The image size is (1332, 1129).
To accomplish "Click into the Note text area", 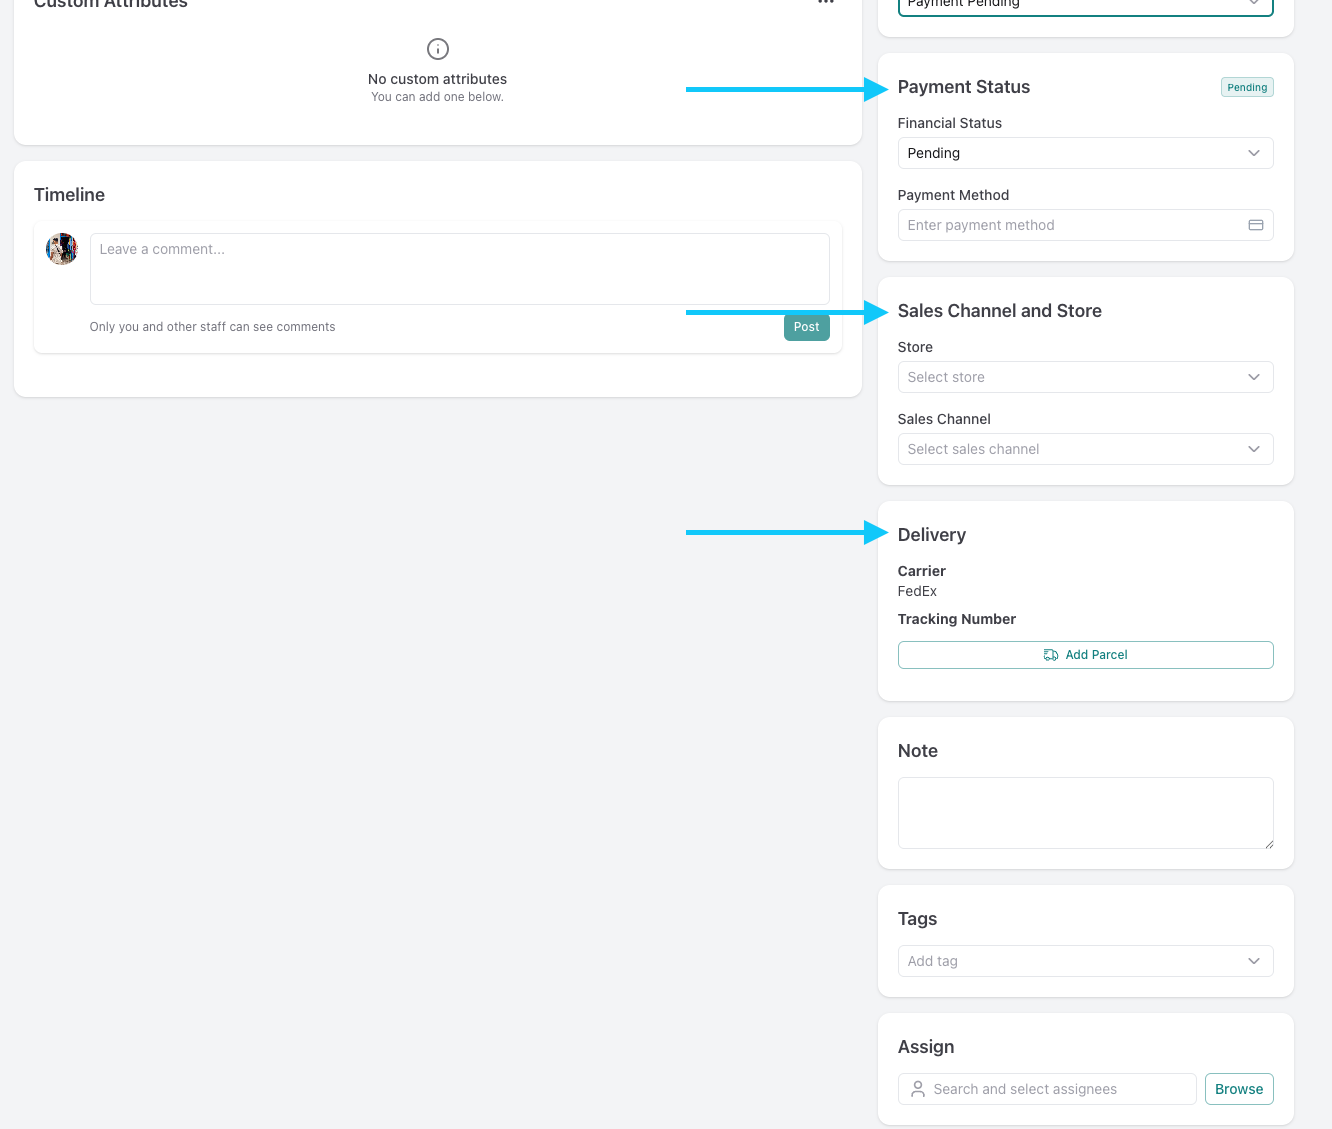I will [x=1085, y=813].
